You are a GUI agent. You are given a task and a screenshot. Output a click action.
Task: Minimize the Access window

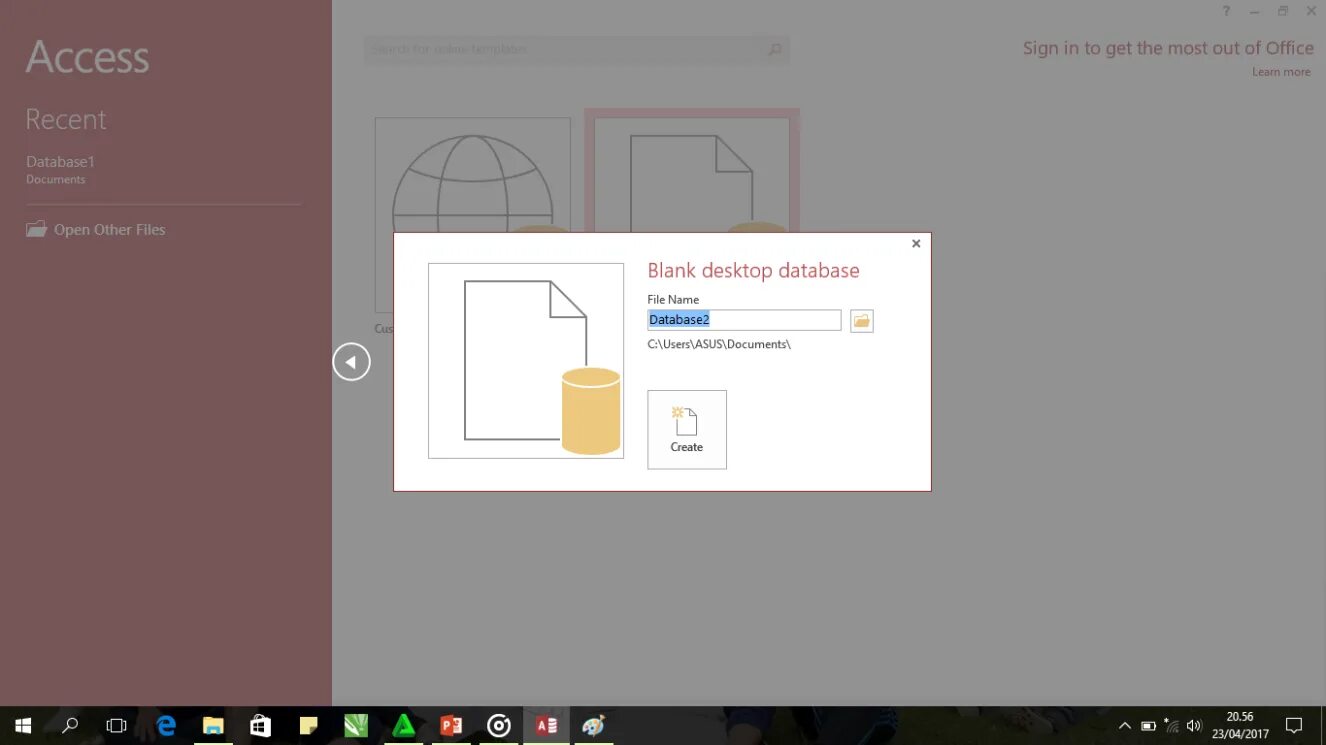(x=1255, y=11)
